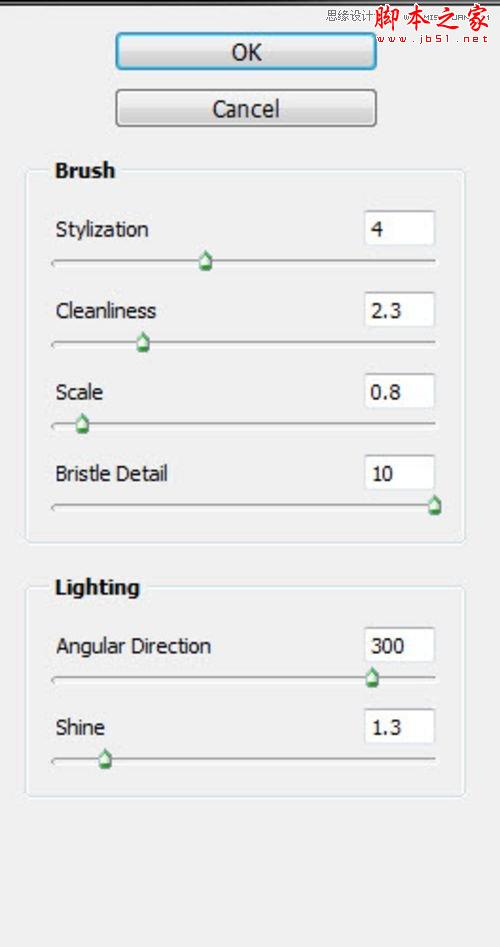Select the Scale slider thumb

[x=83, y=425]
